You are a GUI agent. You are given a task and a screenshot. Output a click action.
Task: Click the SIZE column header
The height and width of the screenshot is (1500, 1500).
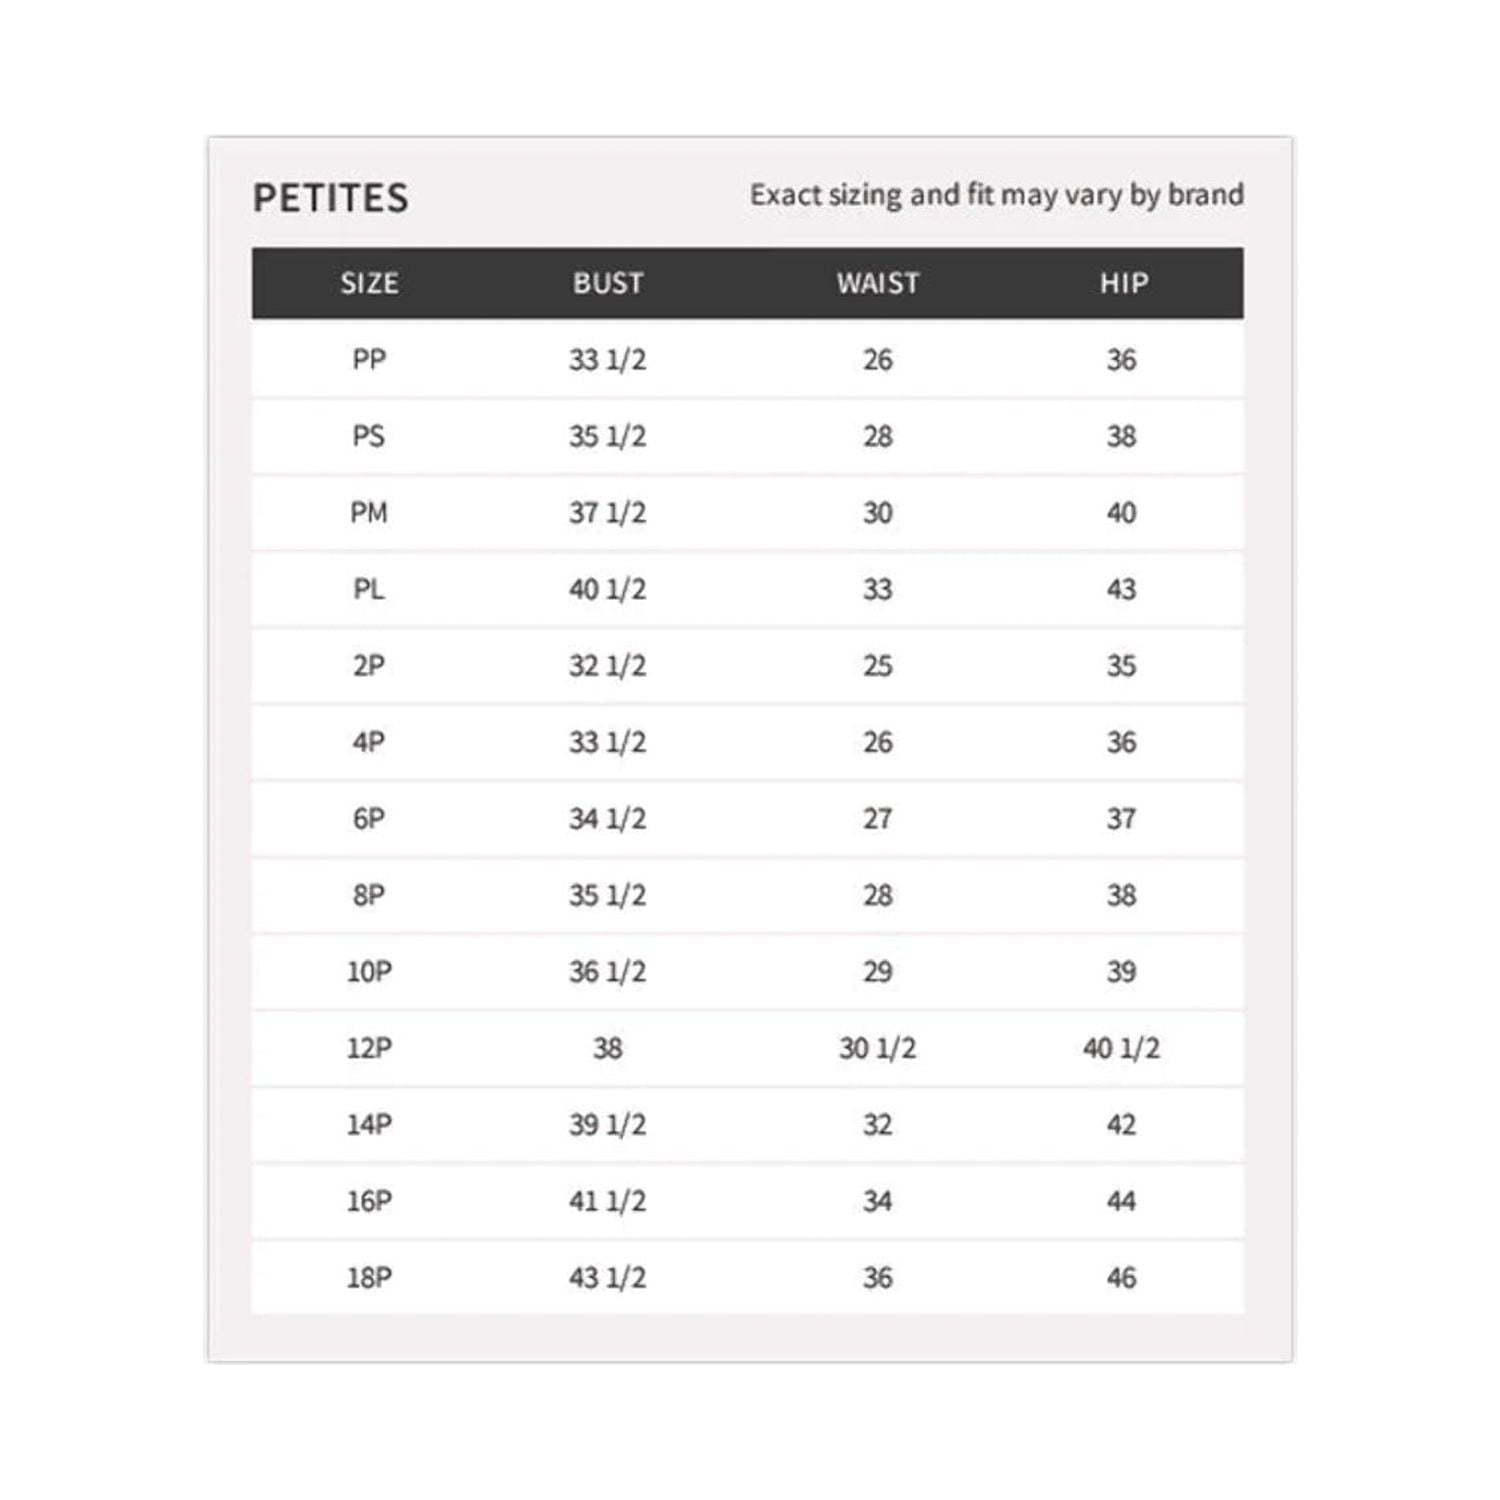[x=369, y=283]
